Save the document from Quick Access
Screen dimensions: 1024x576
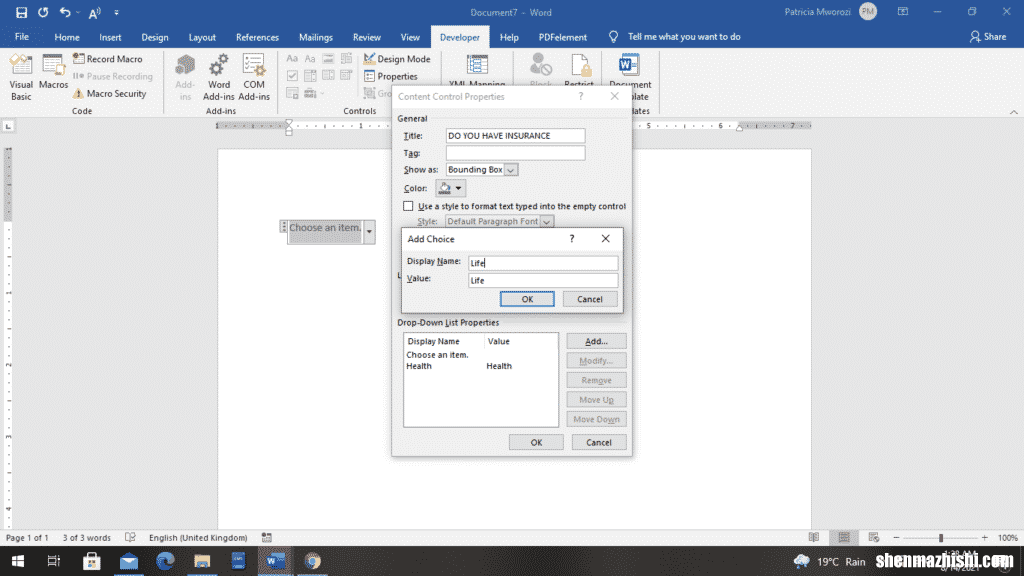pos(21,12)
